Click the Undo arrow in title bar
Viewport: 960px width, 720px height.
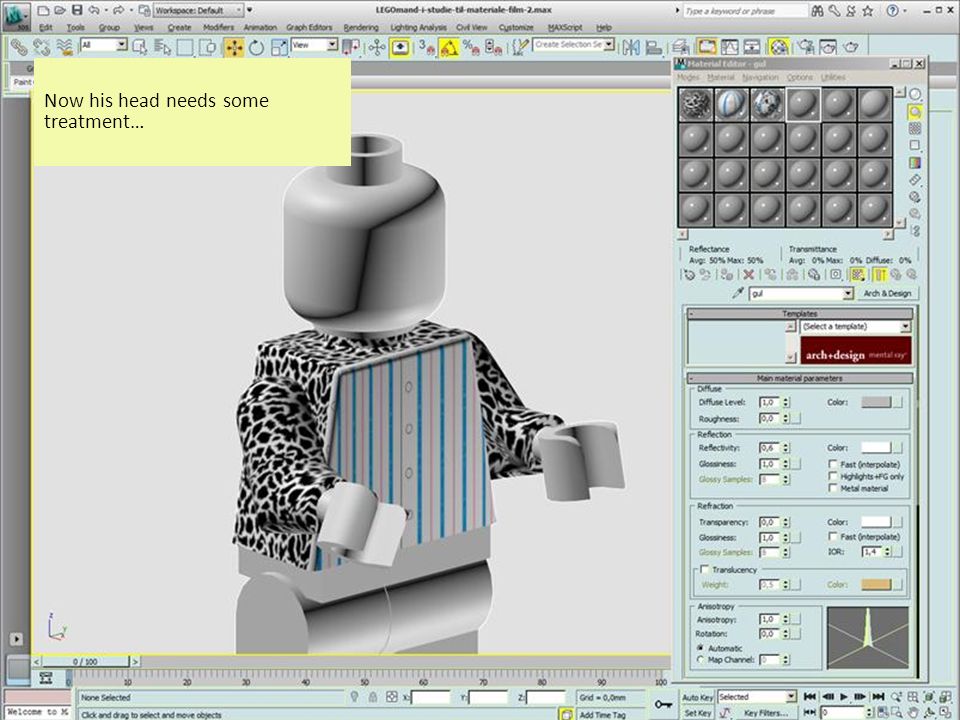(x=94, y=10)
